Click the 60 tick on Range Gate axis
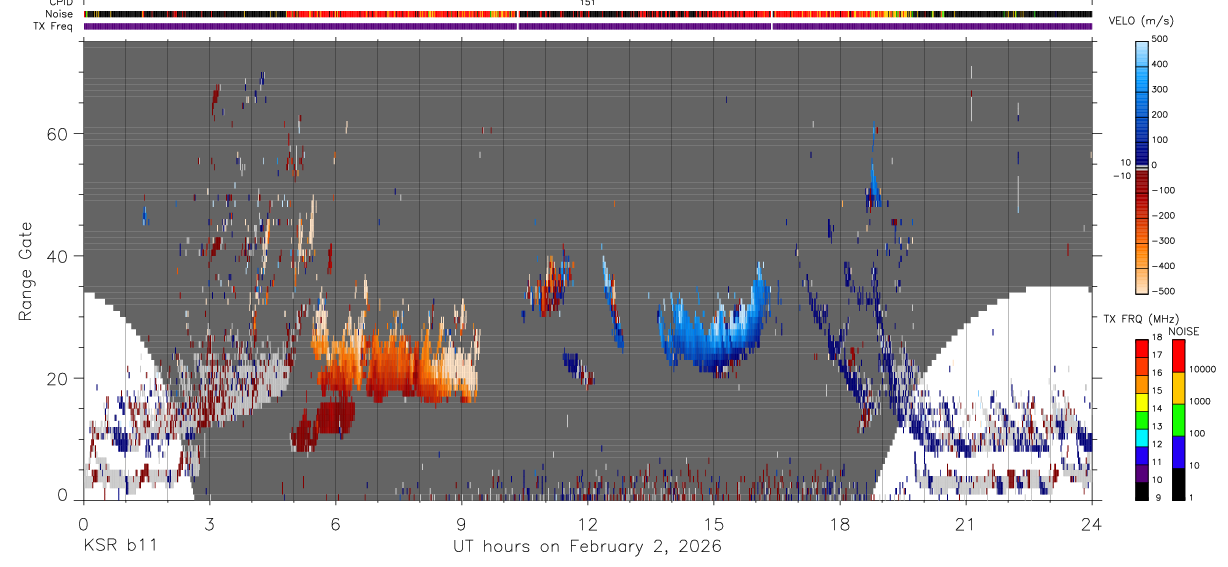Image resolution: width=1228 pixels, height=567 pixels. coord(59,133)
